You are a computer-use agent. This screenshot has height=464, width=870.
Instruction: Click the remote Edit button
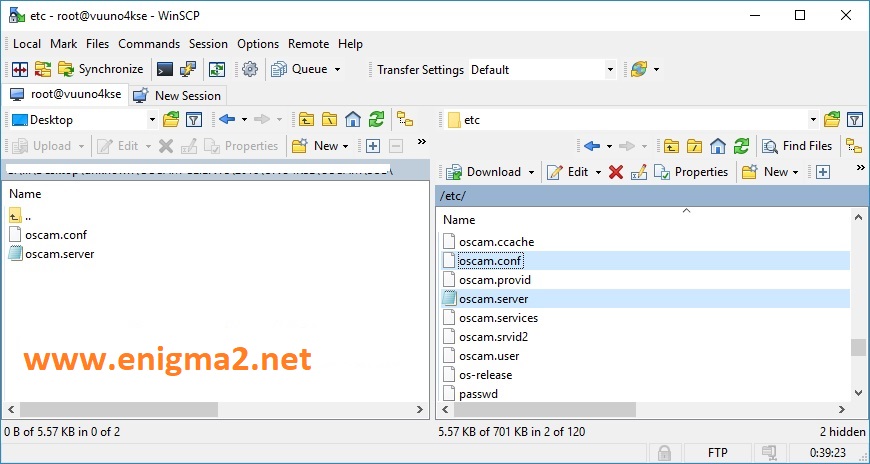point(568,172)
